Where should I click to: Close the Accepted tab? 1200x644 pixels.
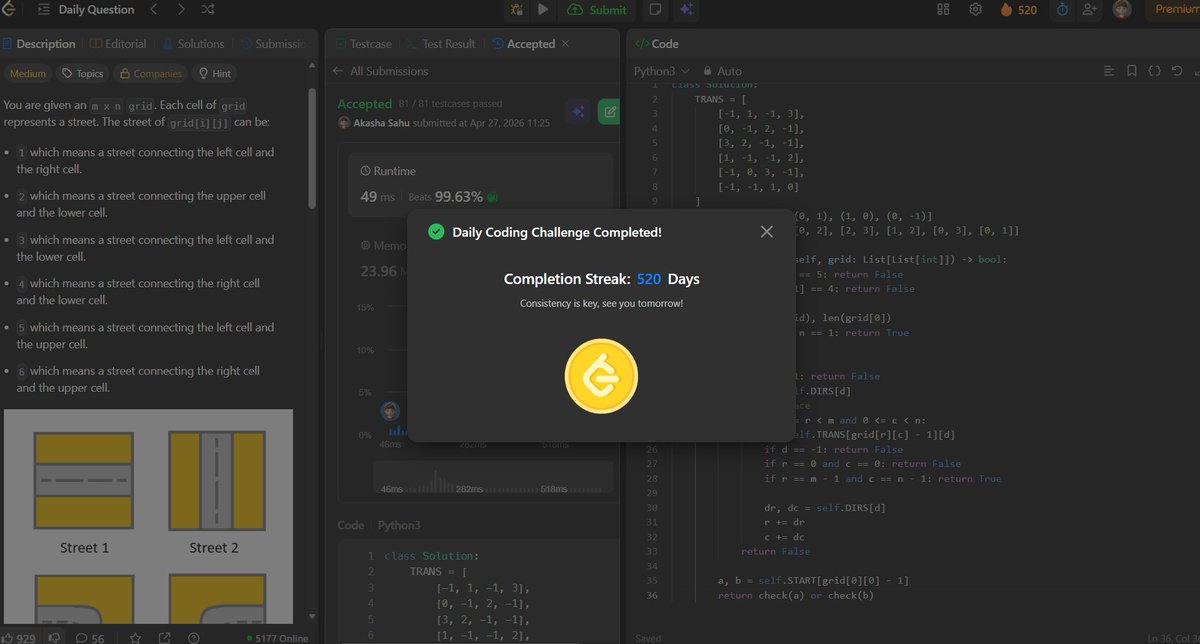565,44
